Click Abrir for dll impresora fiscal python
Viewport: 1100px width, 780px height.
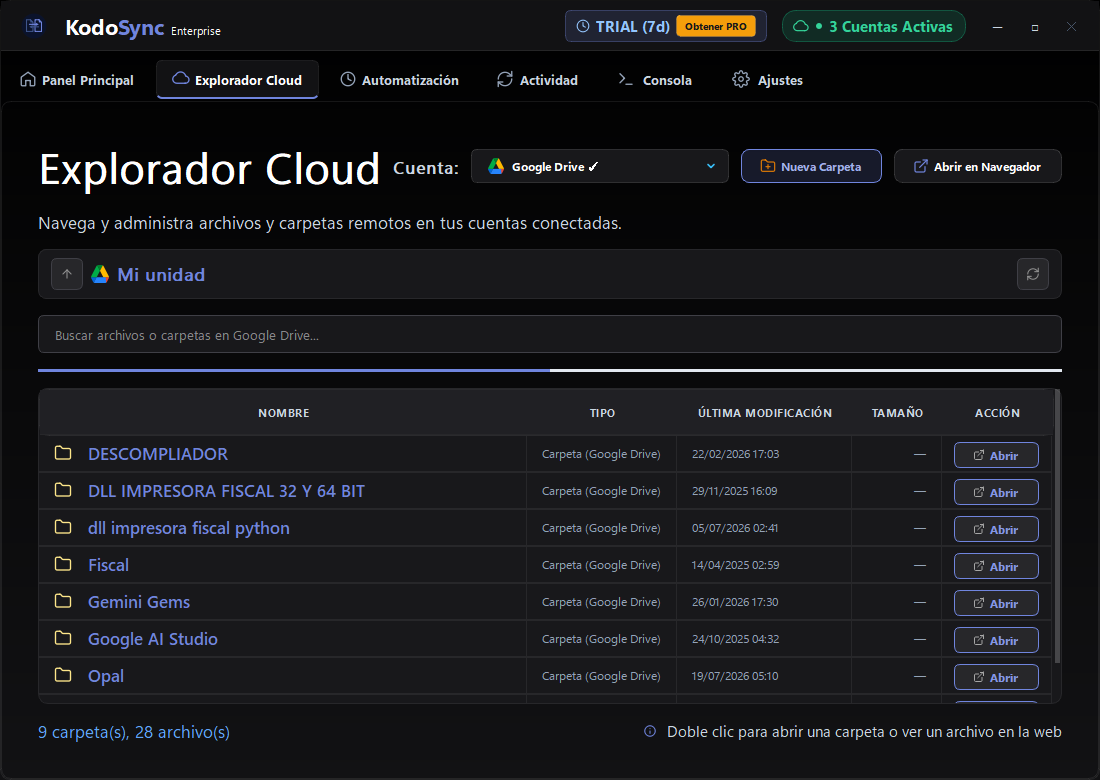point(996,530)
